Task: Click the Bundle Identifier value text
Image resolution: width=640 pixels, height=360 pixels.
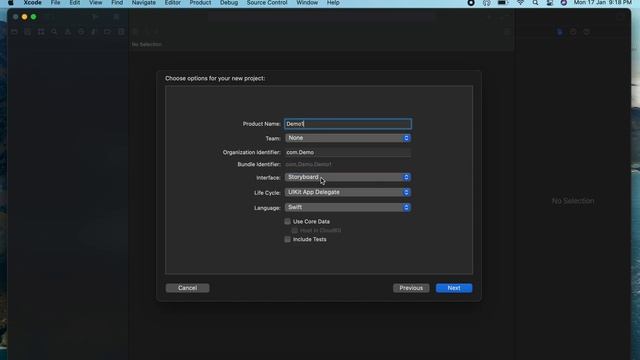Action: pos(309,164)
